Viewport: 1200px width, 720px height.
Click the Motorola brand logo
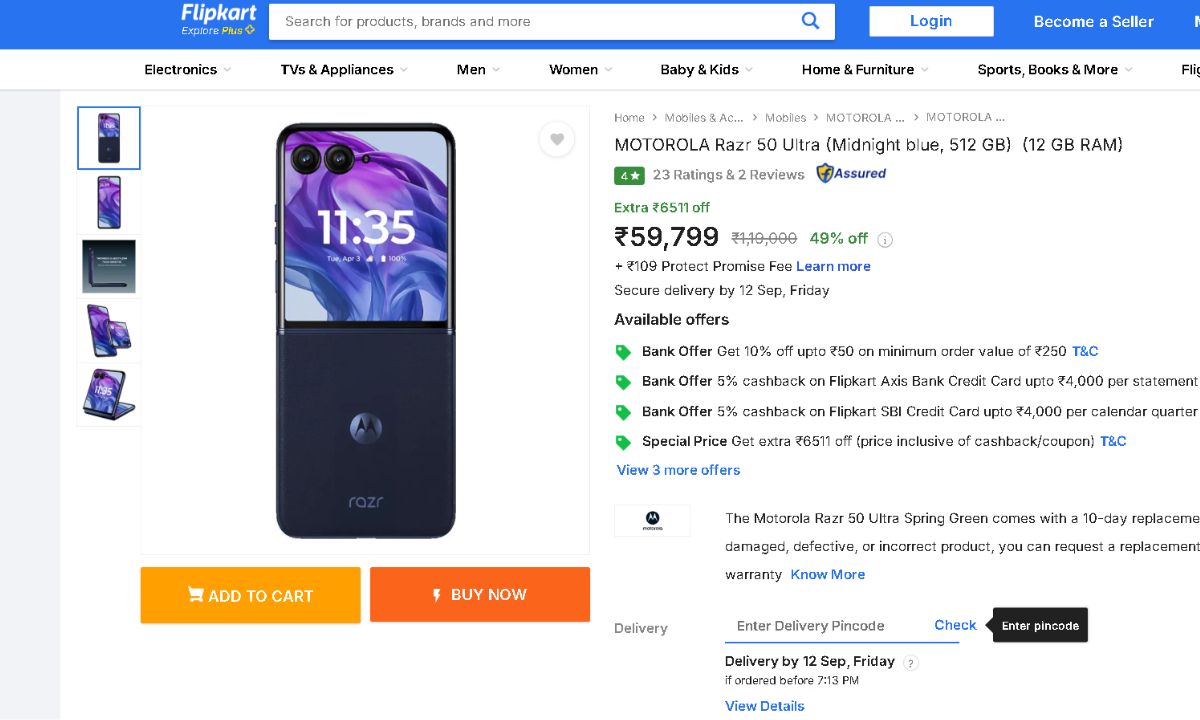coord(652,520)
